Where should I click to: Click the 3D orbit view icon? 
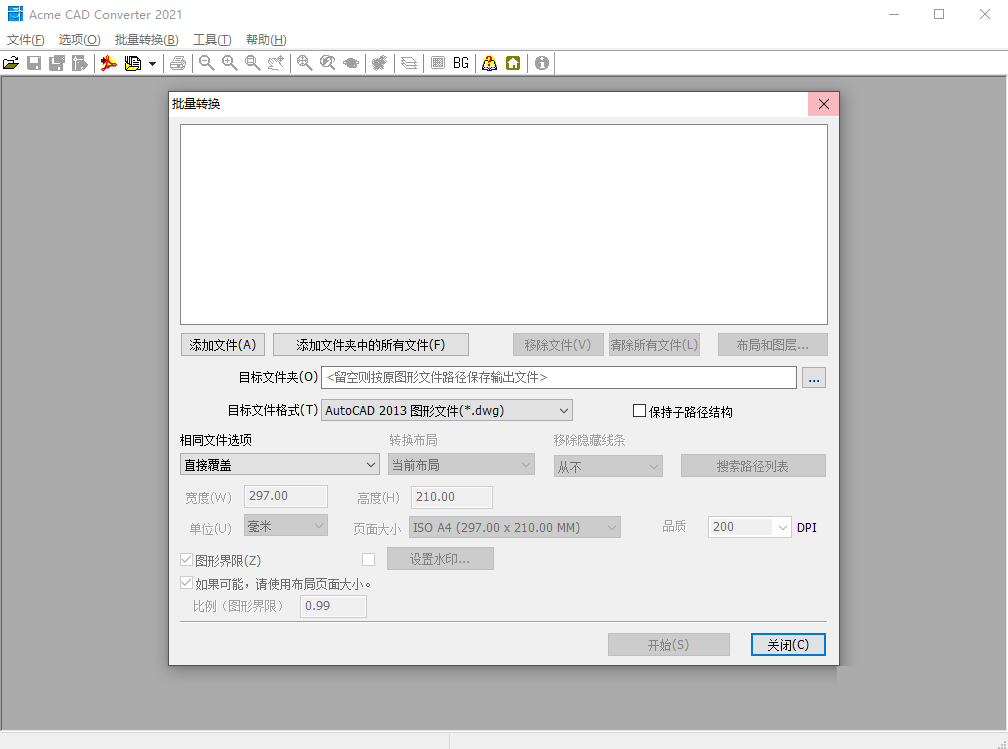(351, 63)
